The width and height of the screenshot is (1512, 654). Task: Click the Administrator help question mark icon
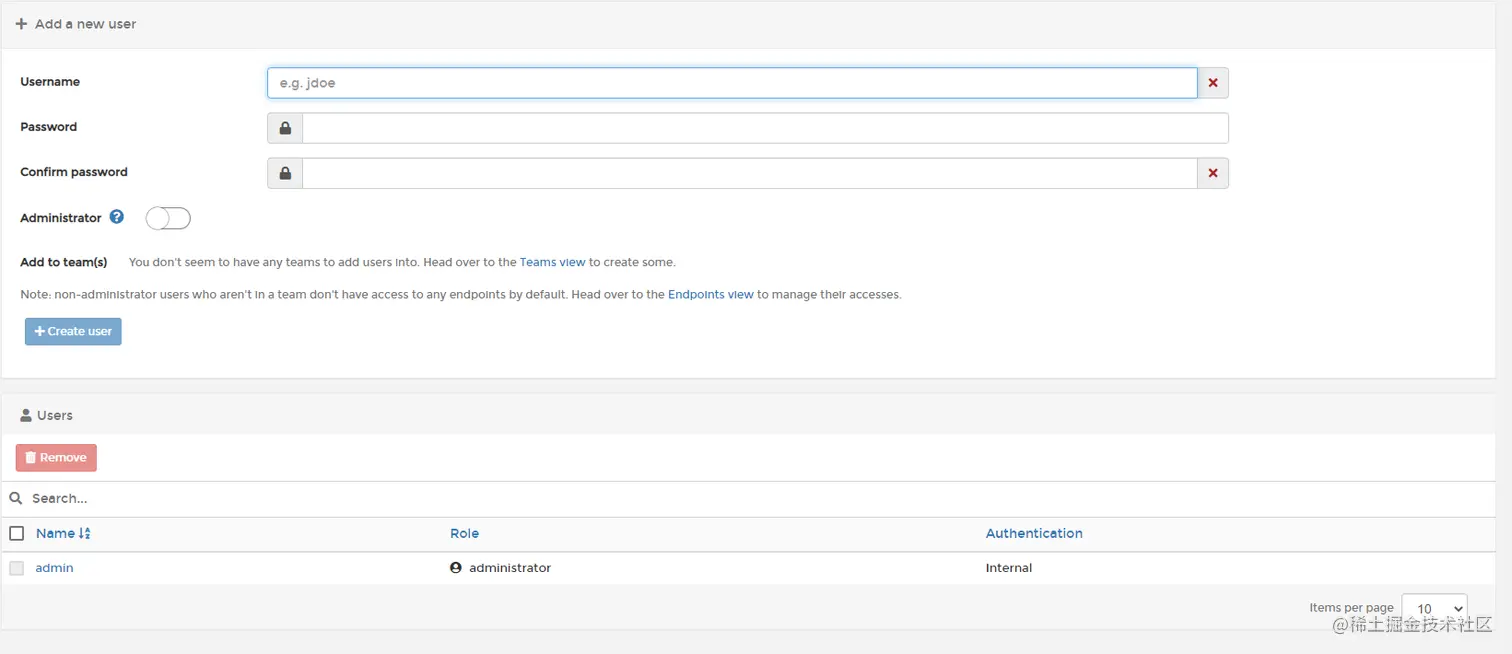tap(117, 217)
